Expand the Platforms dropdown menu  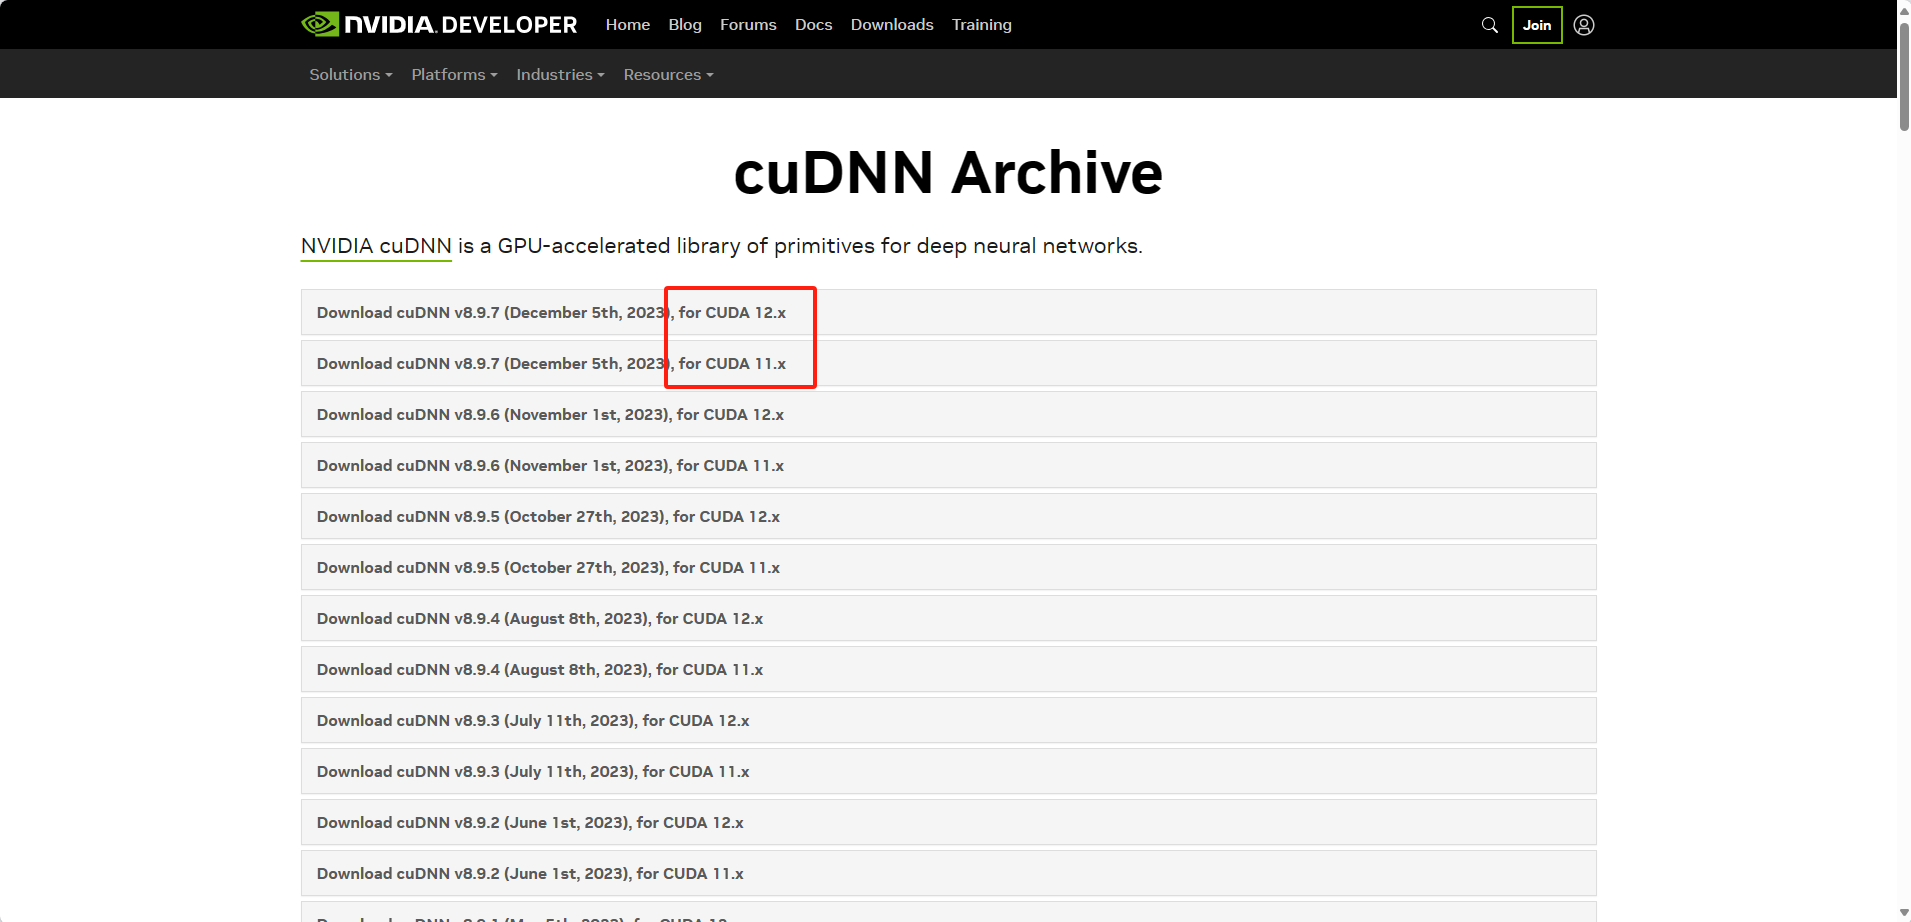(x=454, y=74)
